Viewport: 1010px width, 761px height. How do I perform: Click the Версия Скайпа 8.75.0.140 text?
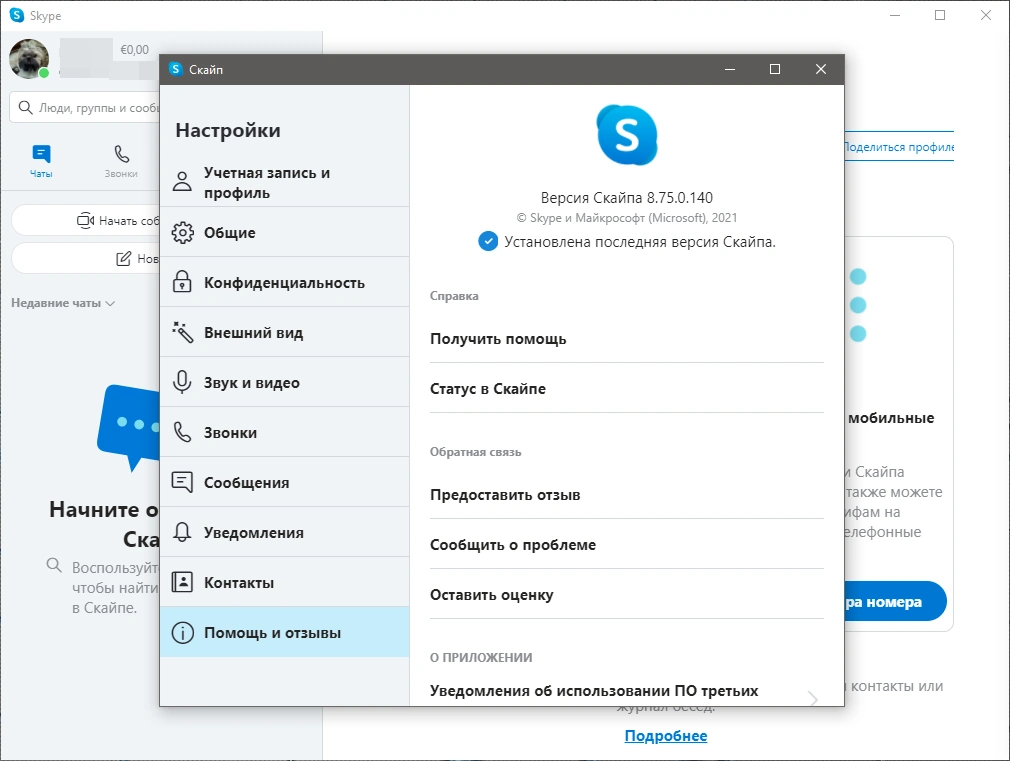tap(627, 198)
